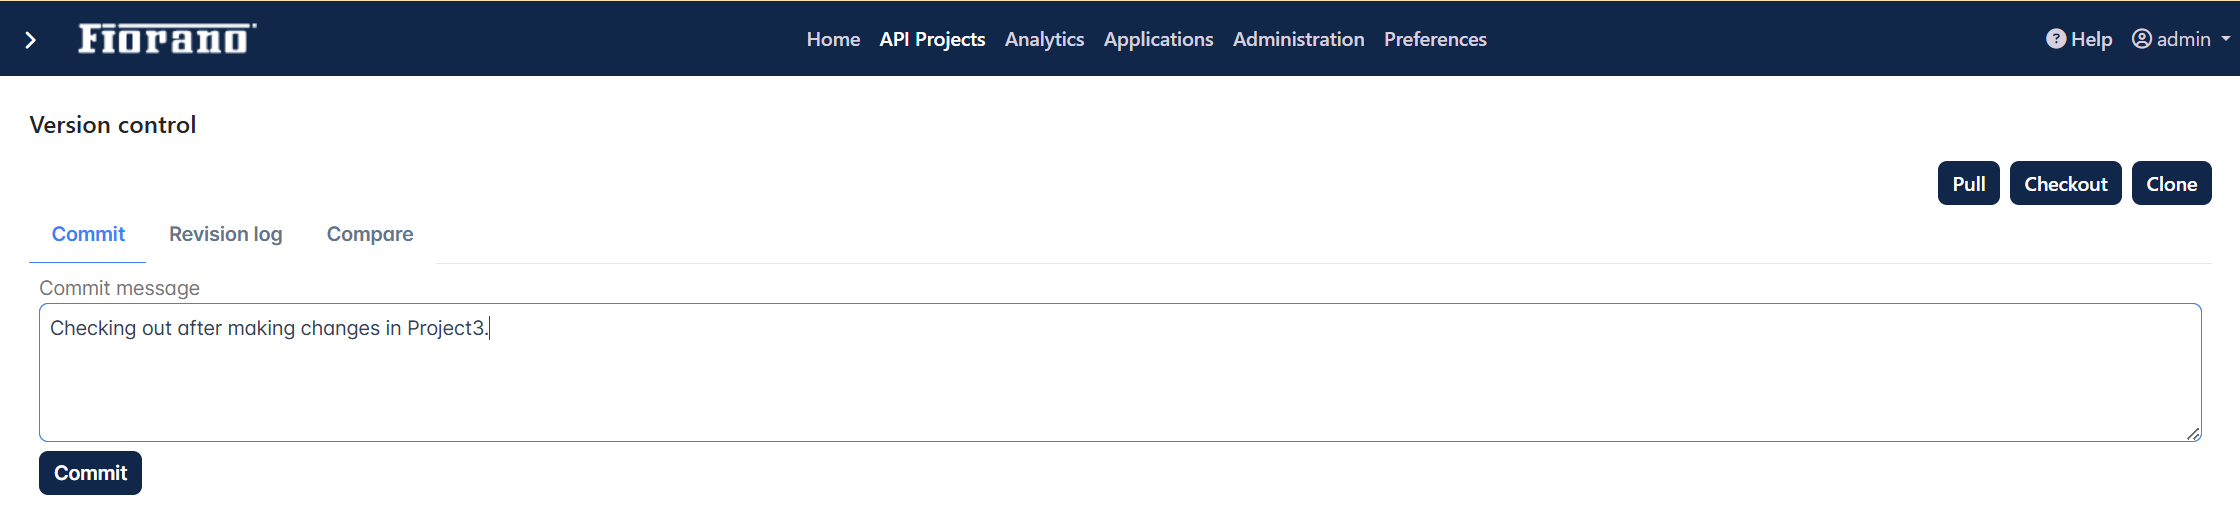Open the Preferences menu
2240x531 pixels.
[1435, 39]
